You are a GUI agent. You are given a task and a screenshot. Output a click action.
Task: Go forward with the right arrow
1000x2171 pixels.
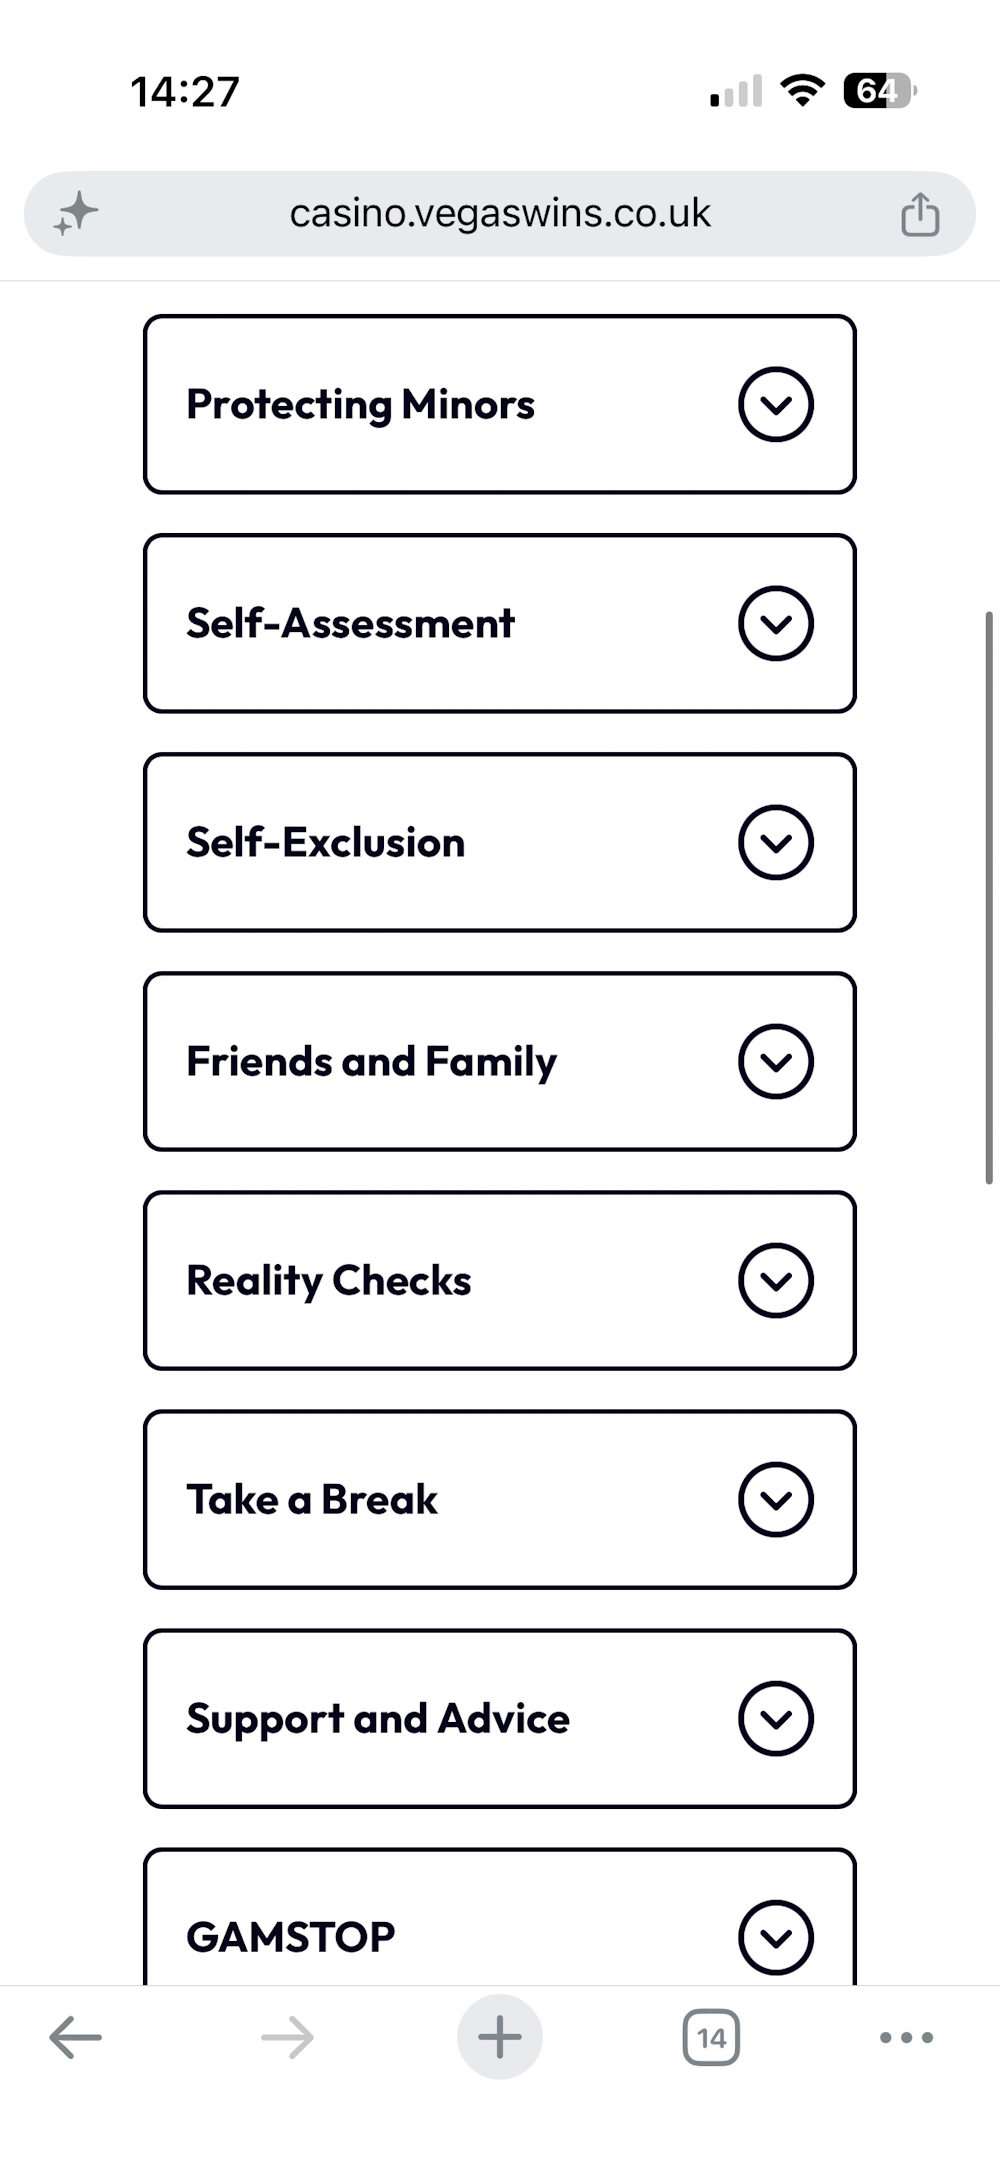click(287, 2037)
